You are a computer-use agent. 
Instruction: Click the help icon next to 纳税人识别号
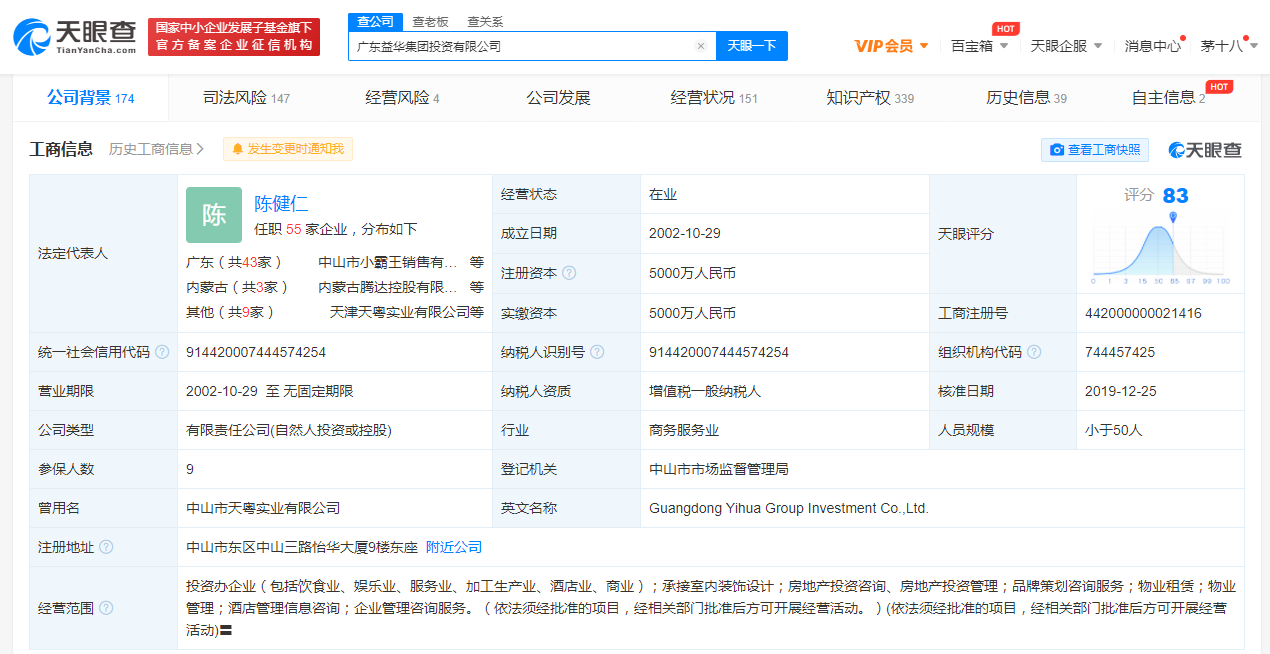click(597, 352)
